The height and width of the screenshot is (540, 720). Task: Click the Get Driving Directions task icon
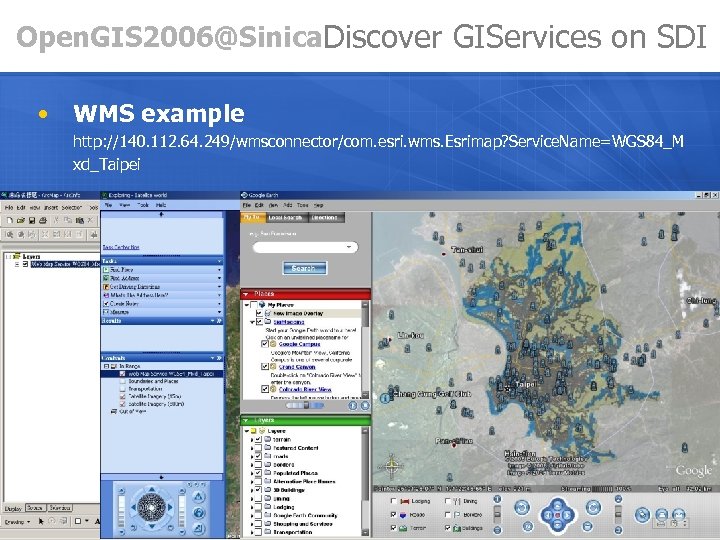click(106, 287)
